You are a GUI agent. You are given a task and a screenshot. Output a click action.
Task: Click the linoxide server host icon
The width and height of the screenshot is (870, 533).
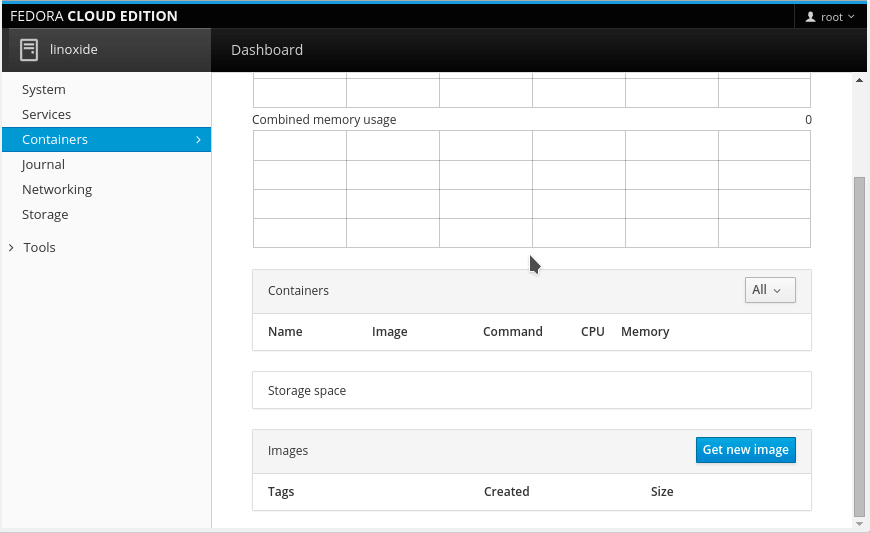point(29,49)
